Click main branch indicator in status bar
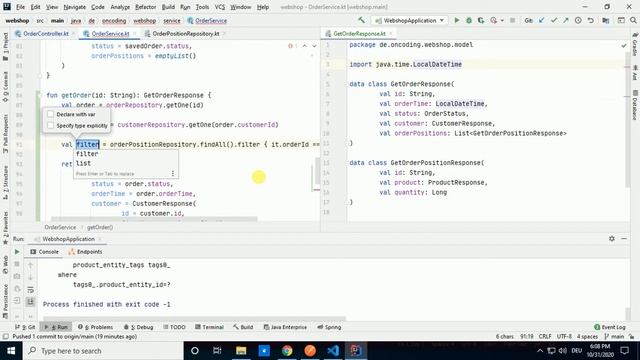This screenshot has height=360, width=640. tap(614, 337)
